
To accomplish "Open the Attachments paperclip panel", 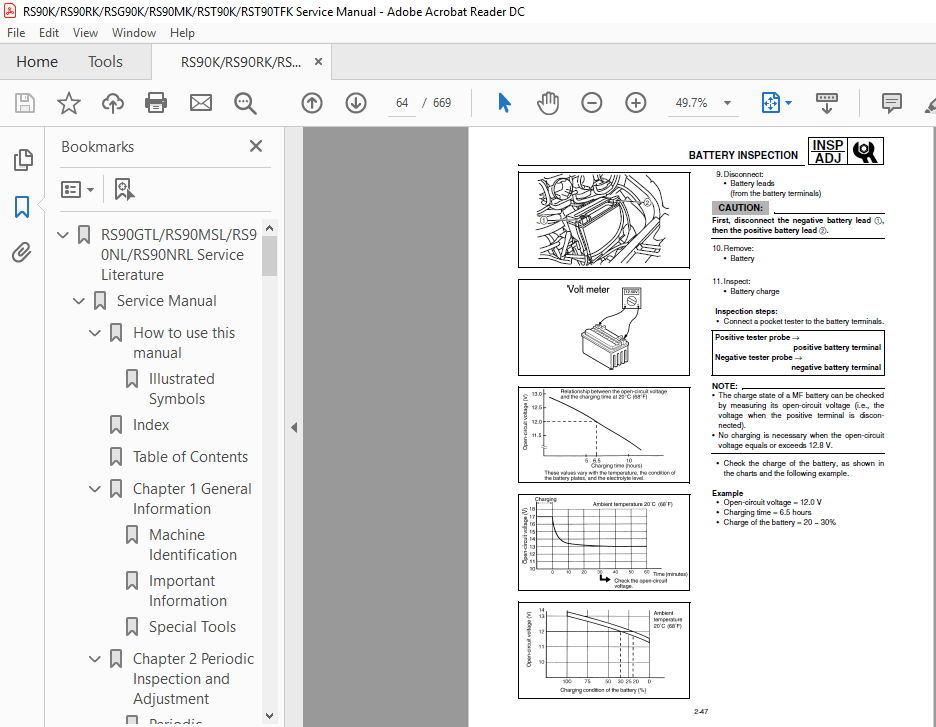I will pyautogui.click(x=21, y=252).
